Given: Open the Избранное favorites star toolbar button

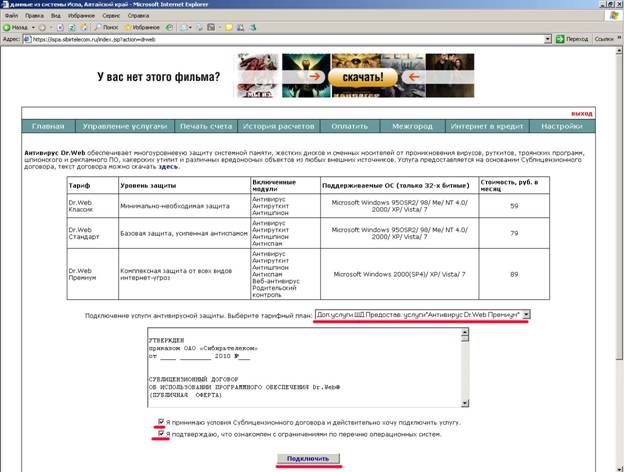Looking at the screenshot, I should [142, 27].
